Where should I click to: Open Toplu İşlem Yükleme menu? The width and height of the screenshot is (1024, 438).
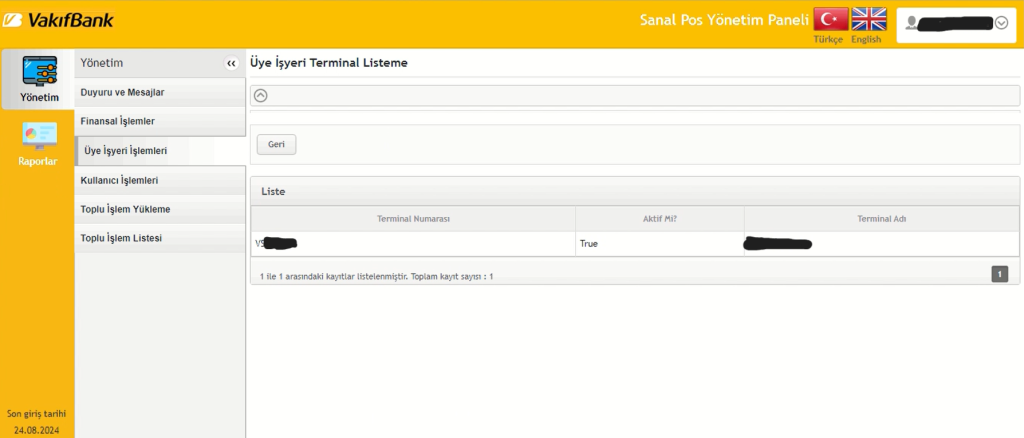pyautogui.click(x=124, y=209)
